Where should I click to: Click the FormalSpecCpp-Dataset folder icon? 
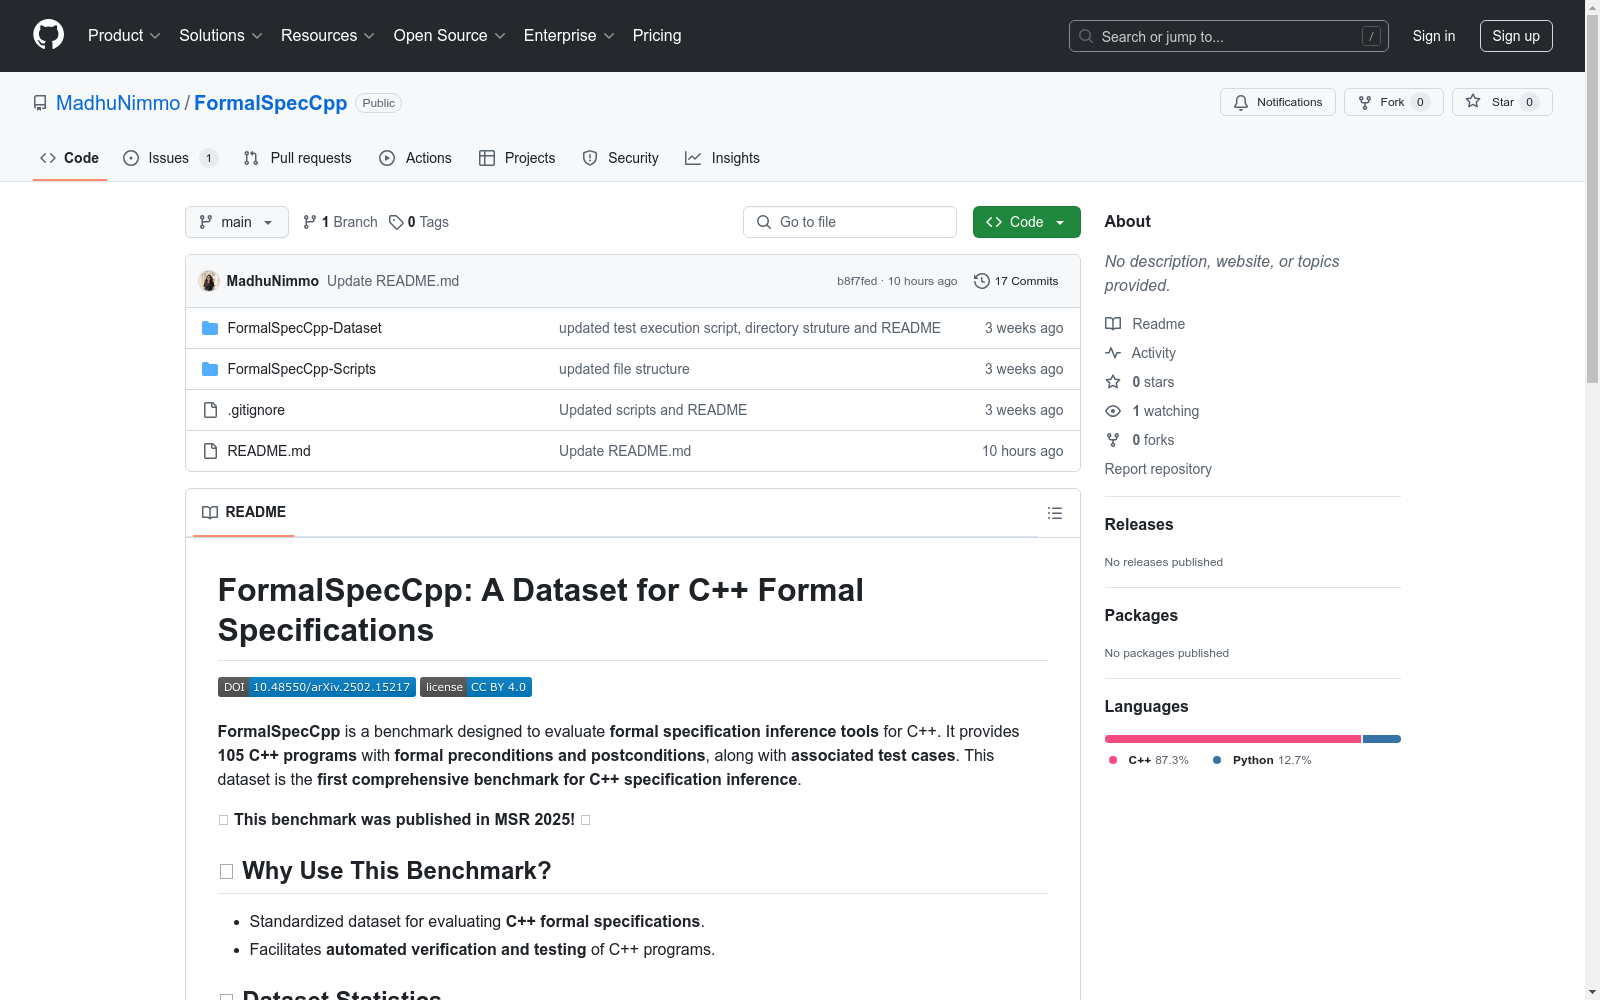point(210,328)
